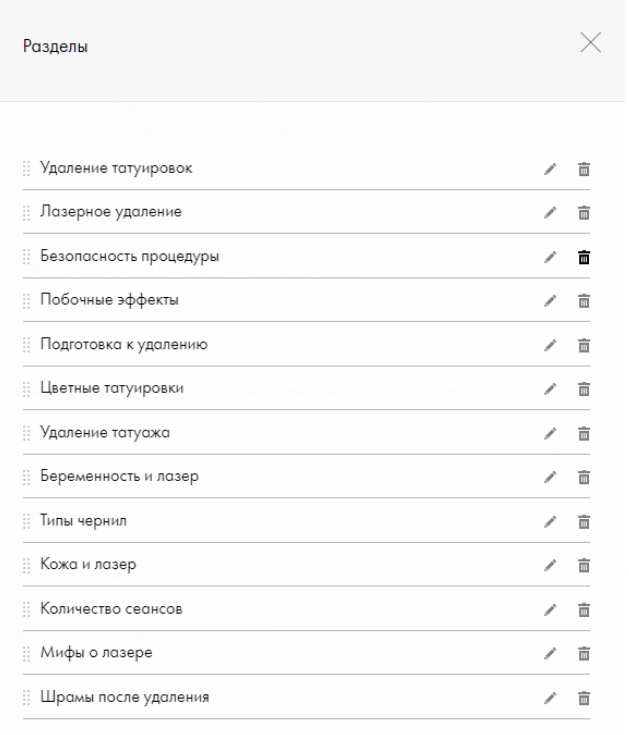
Task: Remove the Шрамы после удаления section
Action: tap(584, 698)
